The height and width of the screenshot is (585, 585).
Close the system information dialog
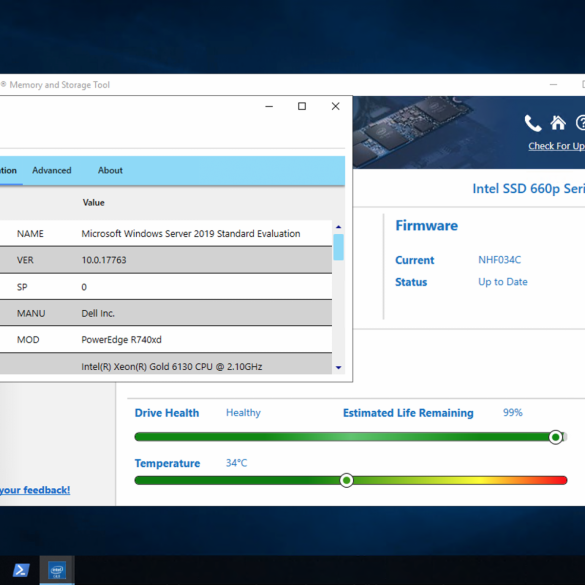click(335, 106)
